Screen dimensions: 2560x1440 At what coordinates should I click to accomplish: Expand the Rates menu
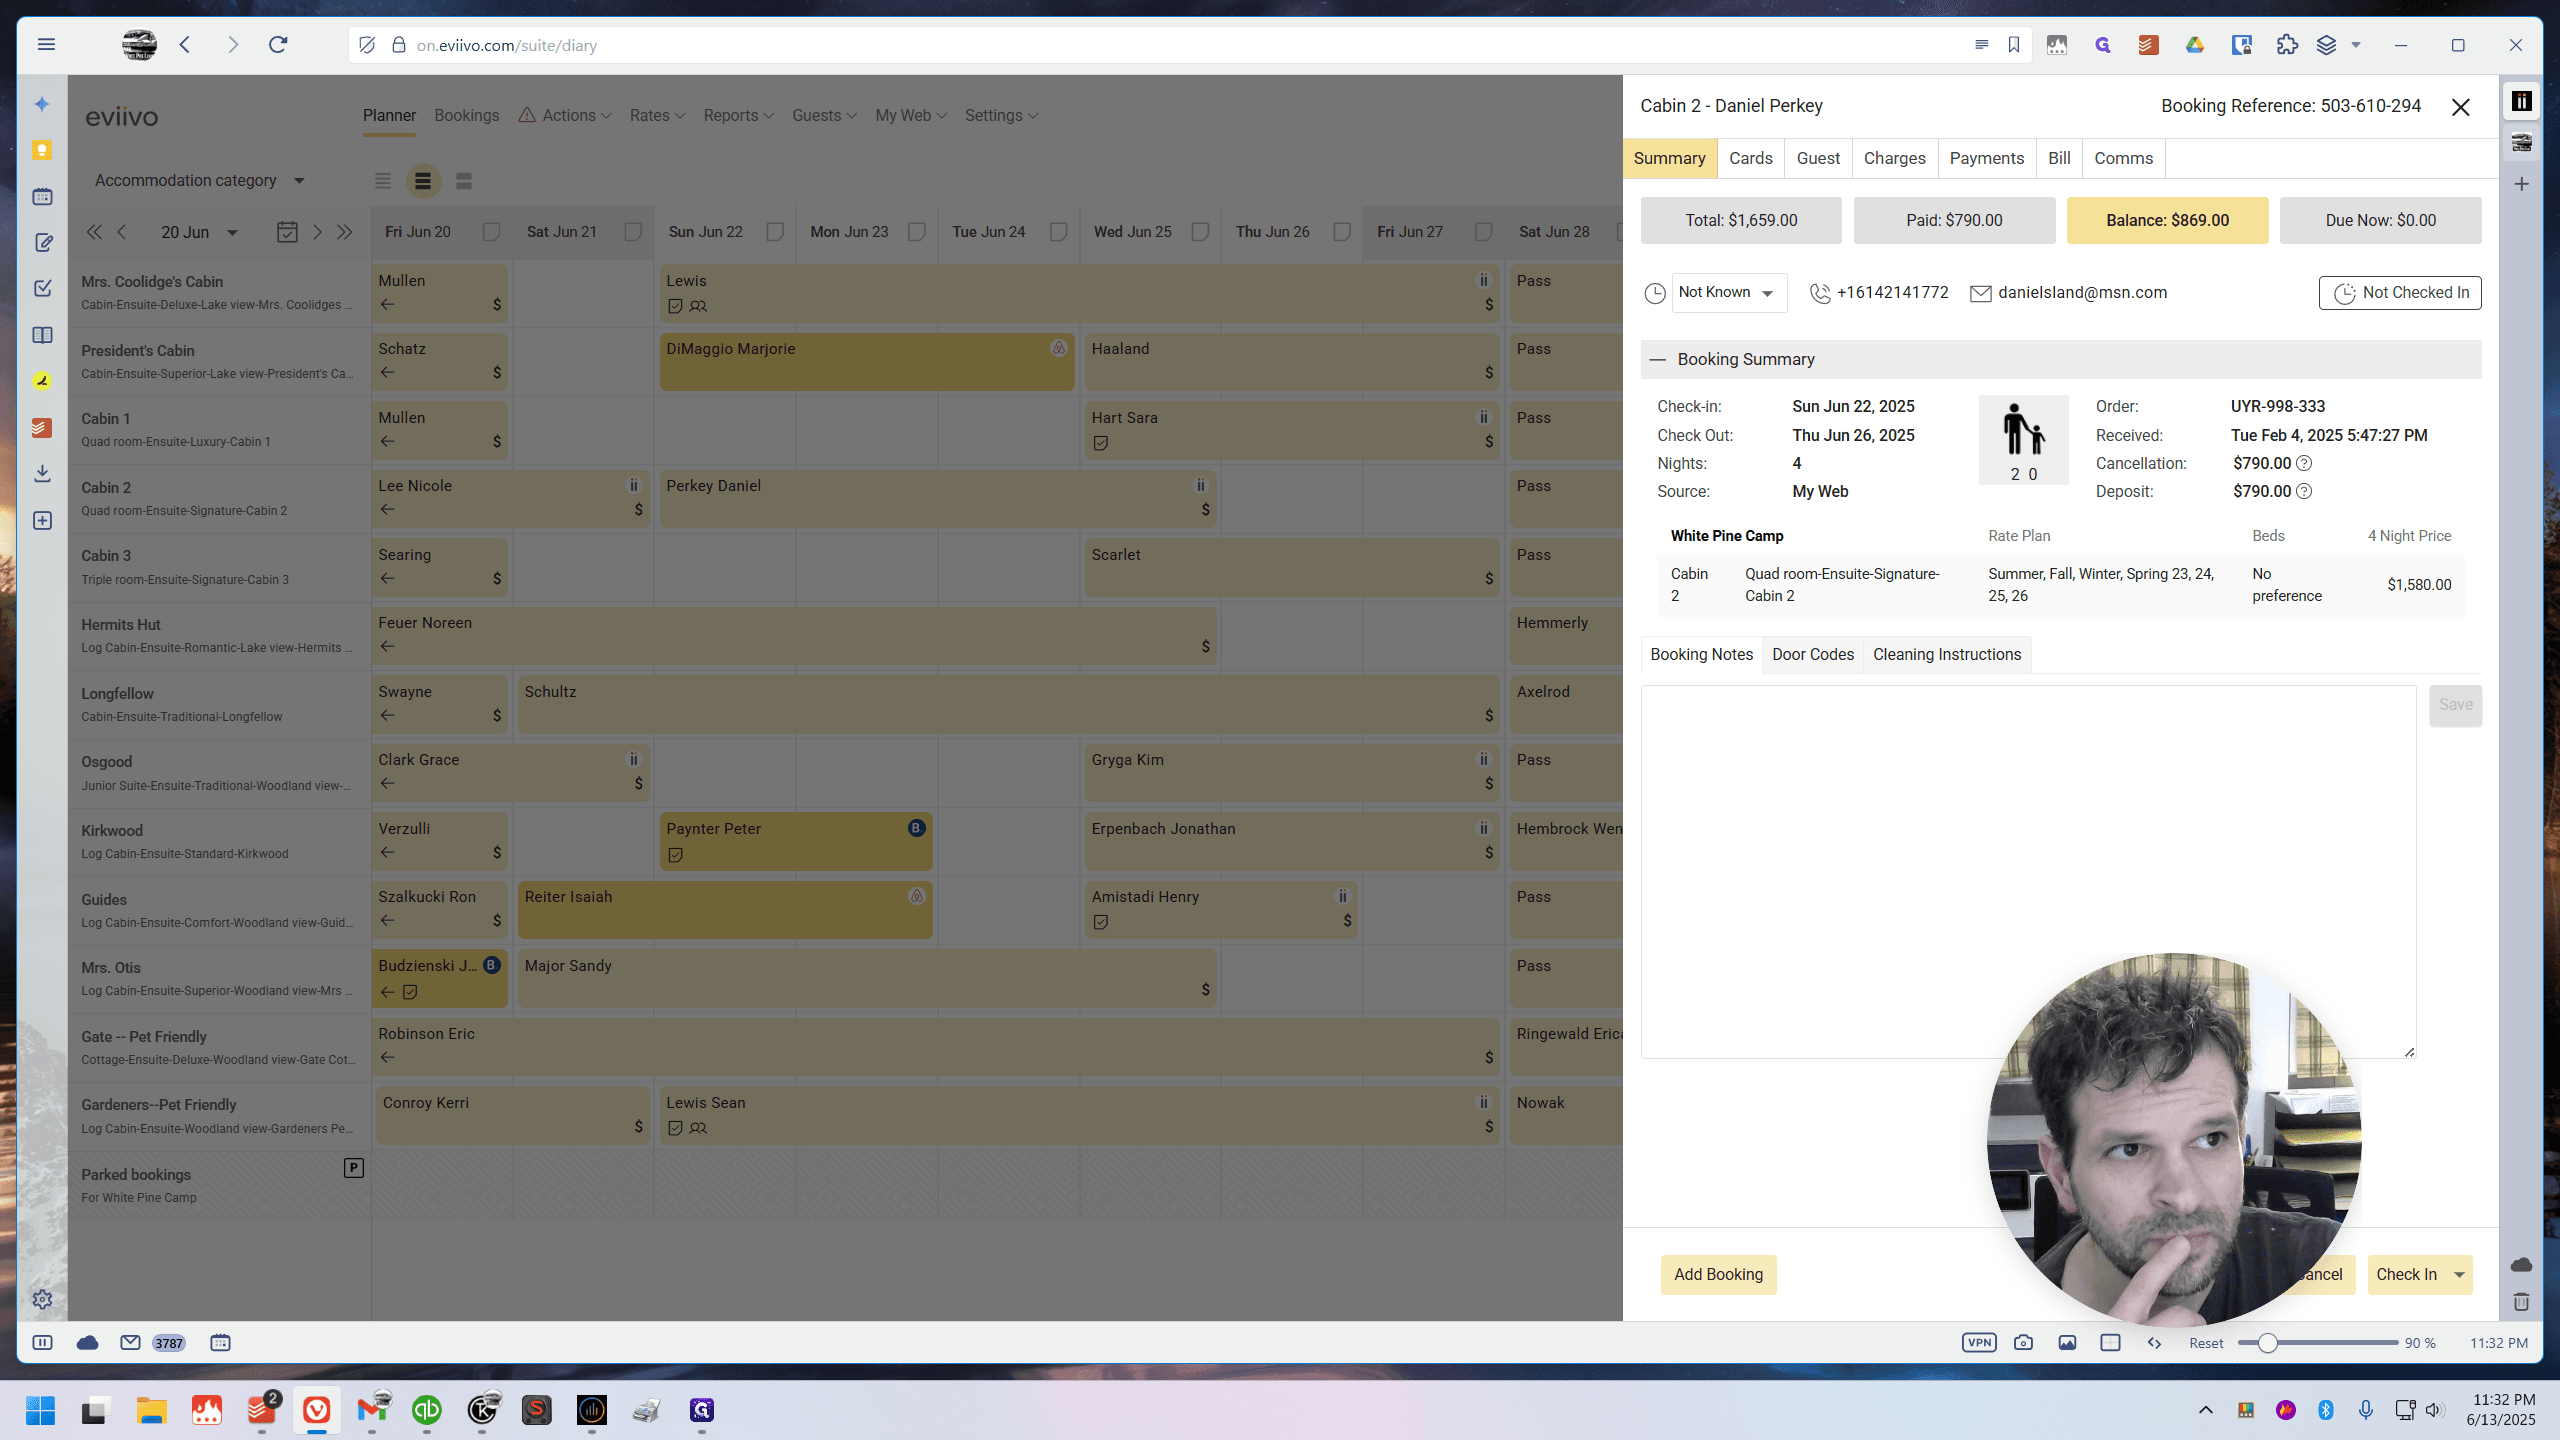tap(657, 116)
